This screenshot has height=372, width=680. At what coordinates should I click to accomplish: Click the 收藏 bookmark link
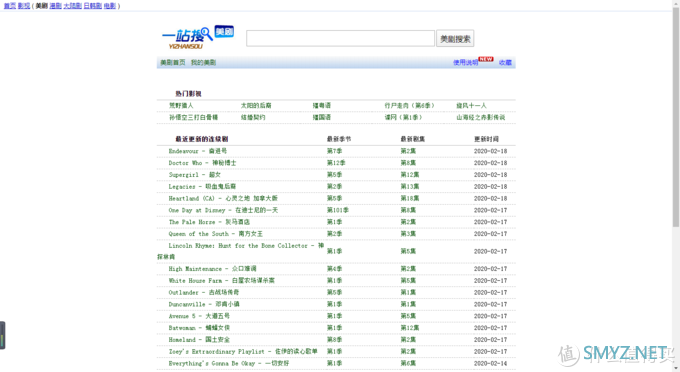click(505, 62)
